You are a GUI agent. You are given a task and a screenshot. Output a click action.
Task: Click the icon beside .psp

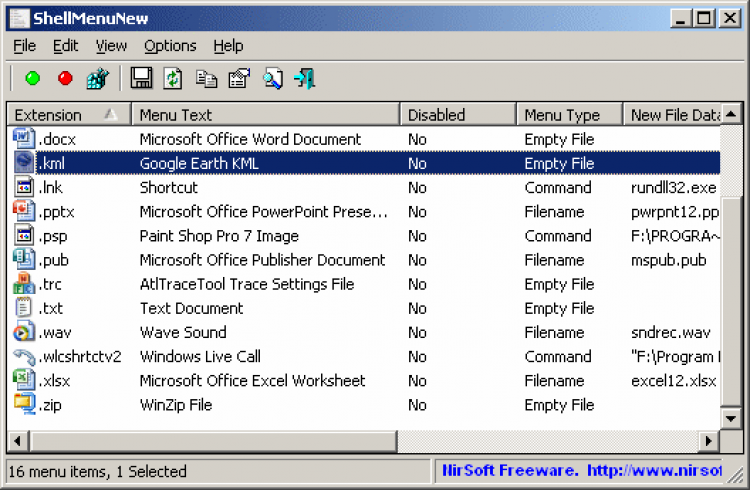pyautogui.click(x=23, y=235)
